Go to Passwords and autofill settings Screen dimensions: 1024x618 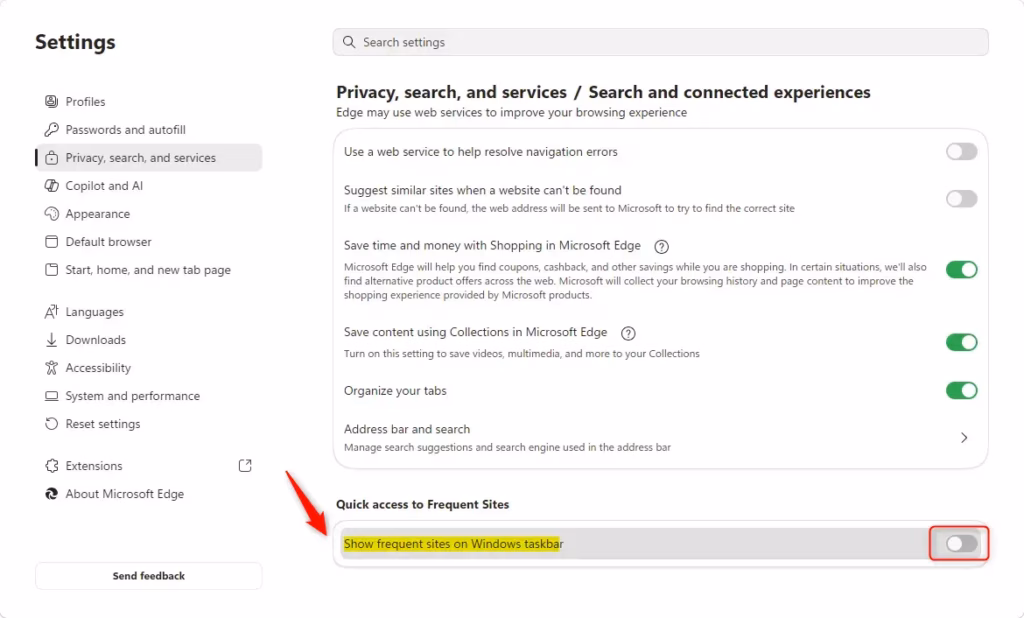click(x=149, y=129)
